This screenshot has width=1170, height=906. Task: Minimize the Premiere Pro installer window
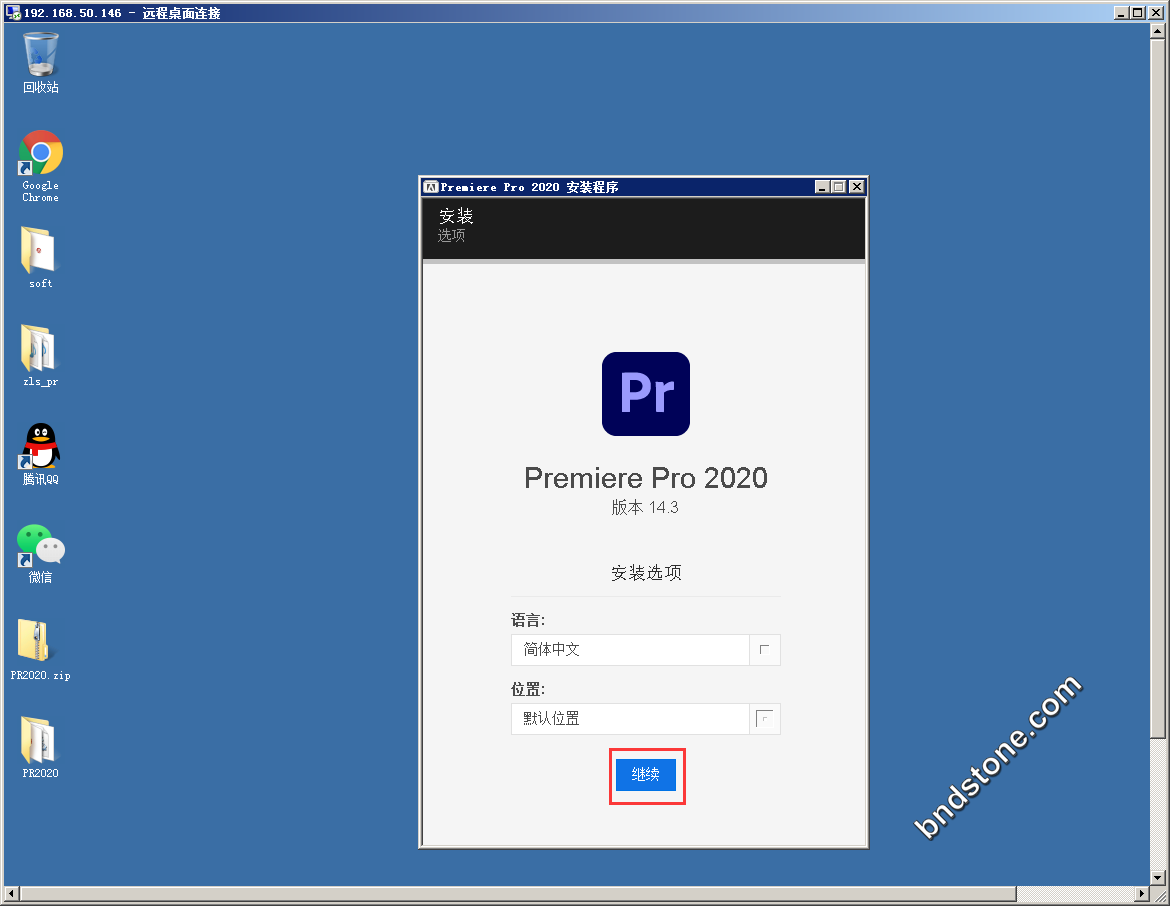click(x=822, y=187)
